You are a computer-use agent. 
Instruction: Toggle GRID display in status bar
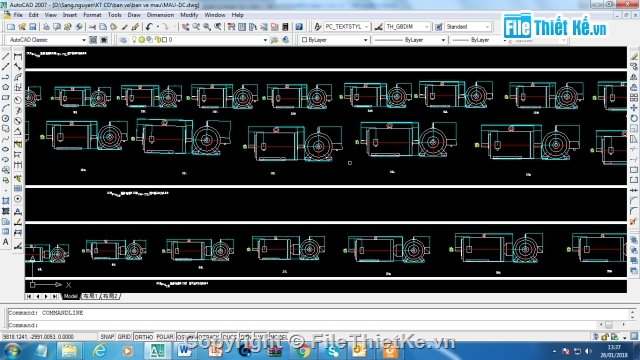(x=124, y=337)
